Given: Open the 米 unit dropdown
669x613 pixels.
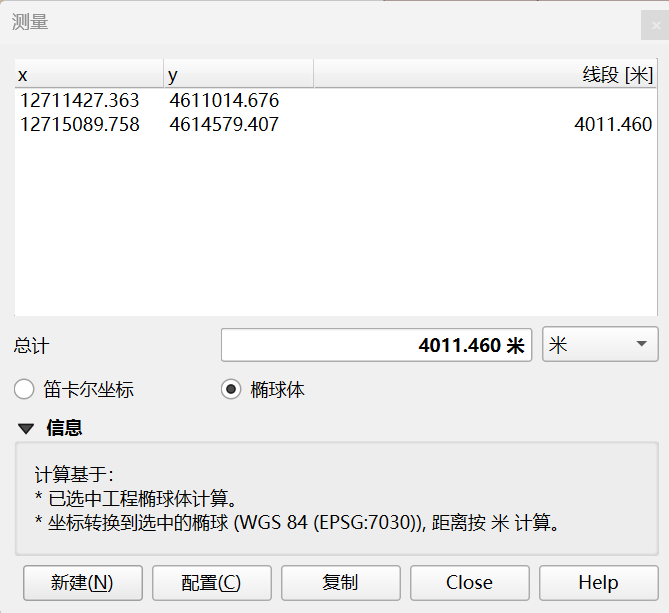Looking at the screenshot, I should tap(600, 345).
